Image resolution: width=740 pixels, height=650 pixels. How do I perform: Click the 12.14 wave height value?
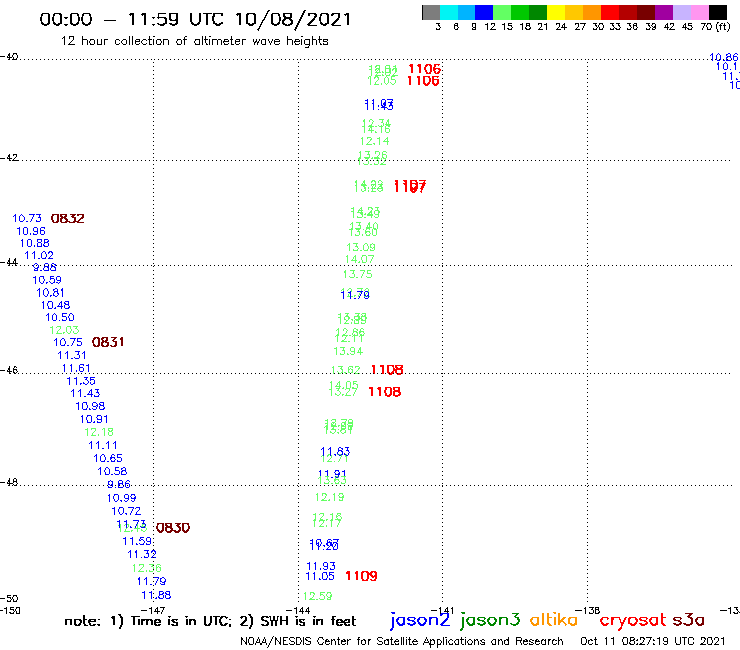point(375,141)
